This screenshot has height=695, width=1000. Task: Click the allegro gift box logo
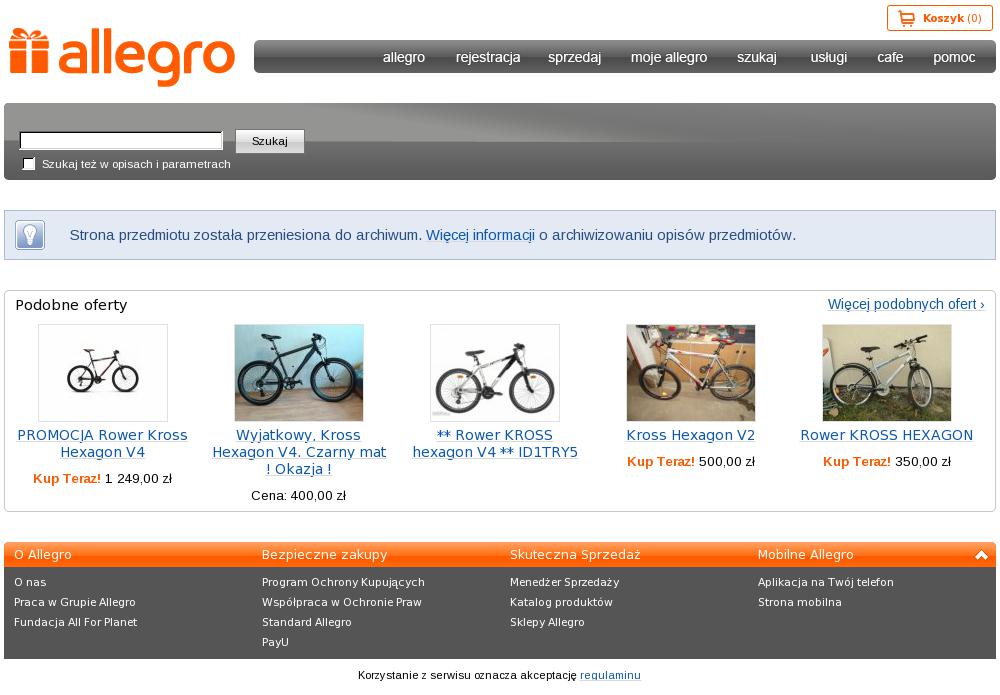(122, 57)
